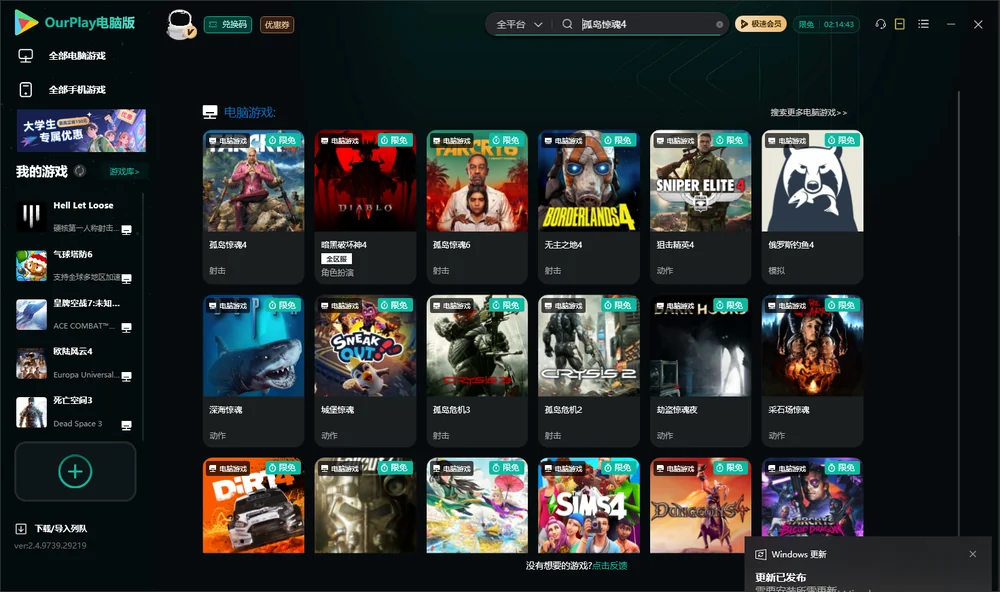Click the 限免 countdown timer badge

click(x=826, y=24)
